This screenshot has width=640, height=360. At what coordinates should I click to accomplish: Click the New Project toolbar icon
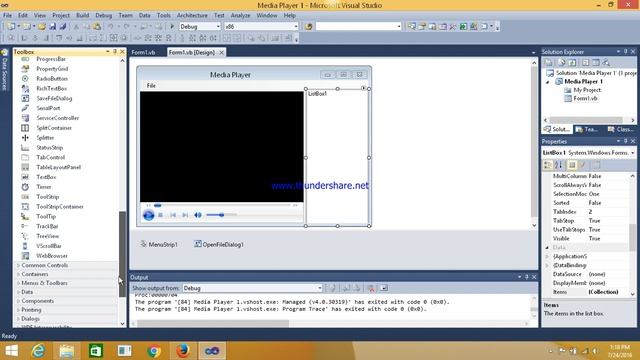point(11,27)
